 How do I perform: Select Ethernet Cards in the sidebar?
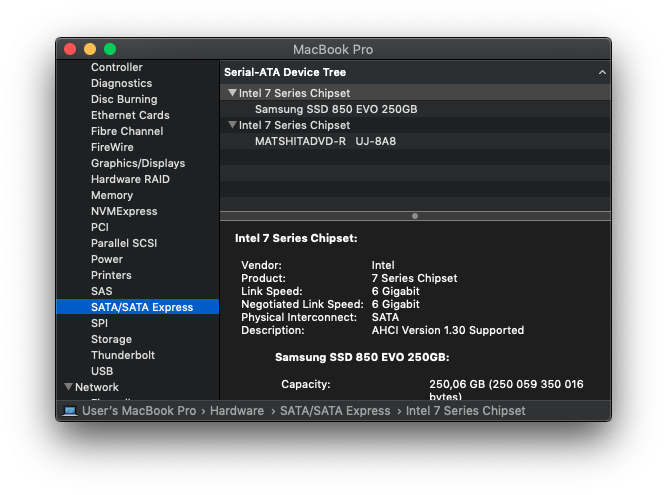[130, 115]
